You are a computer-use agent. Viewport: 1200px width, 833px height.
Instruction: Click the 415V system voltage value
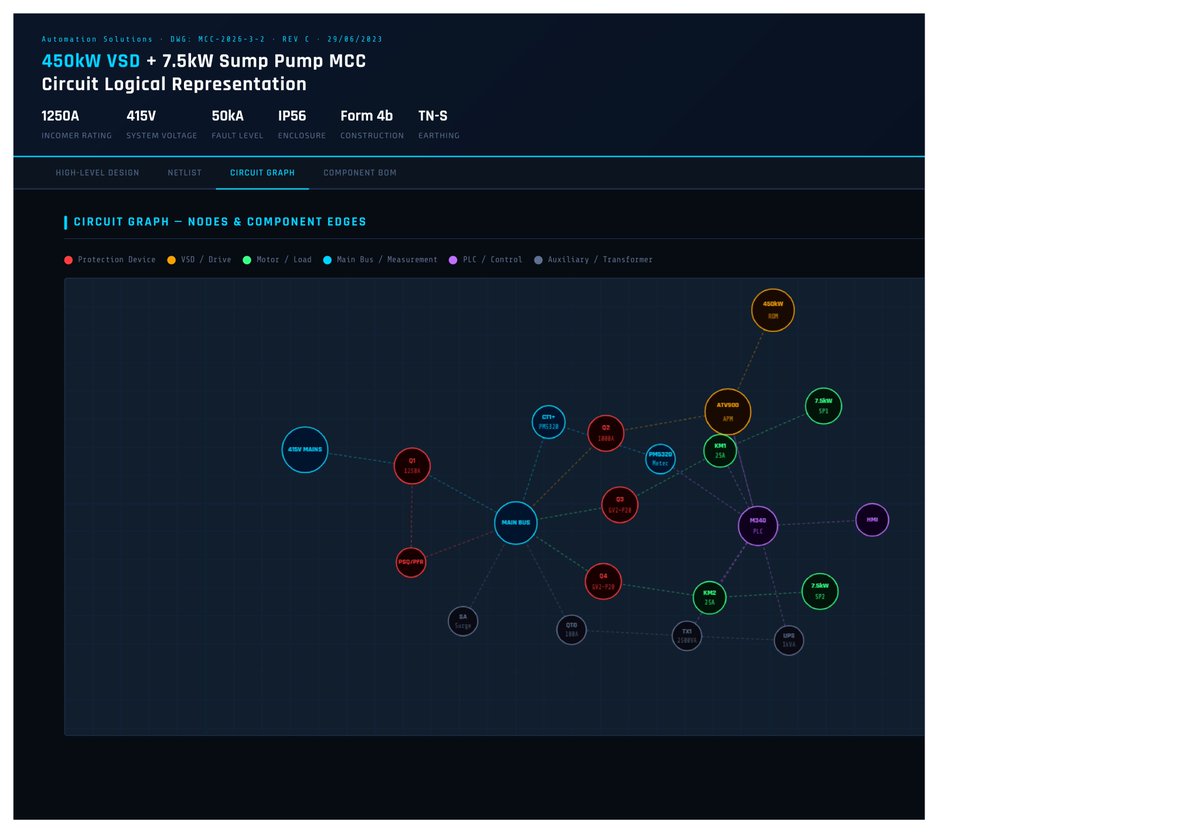[141, 116]
